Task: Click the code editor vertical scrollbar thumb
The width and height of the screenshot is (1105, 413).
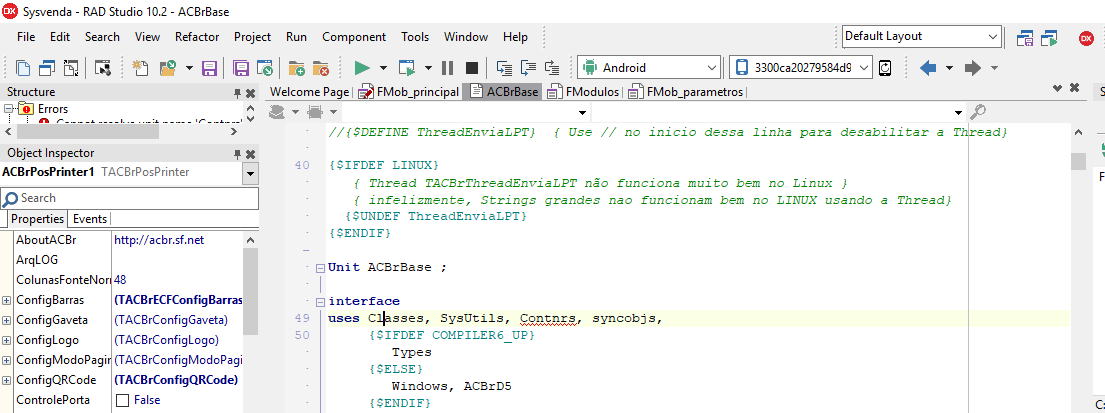Action: pos(1078,162)
